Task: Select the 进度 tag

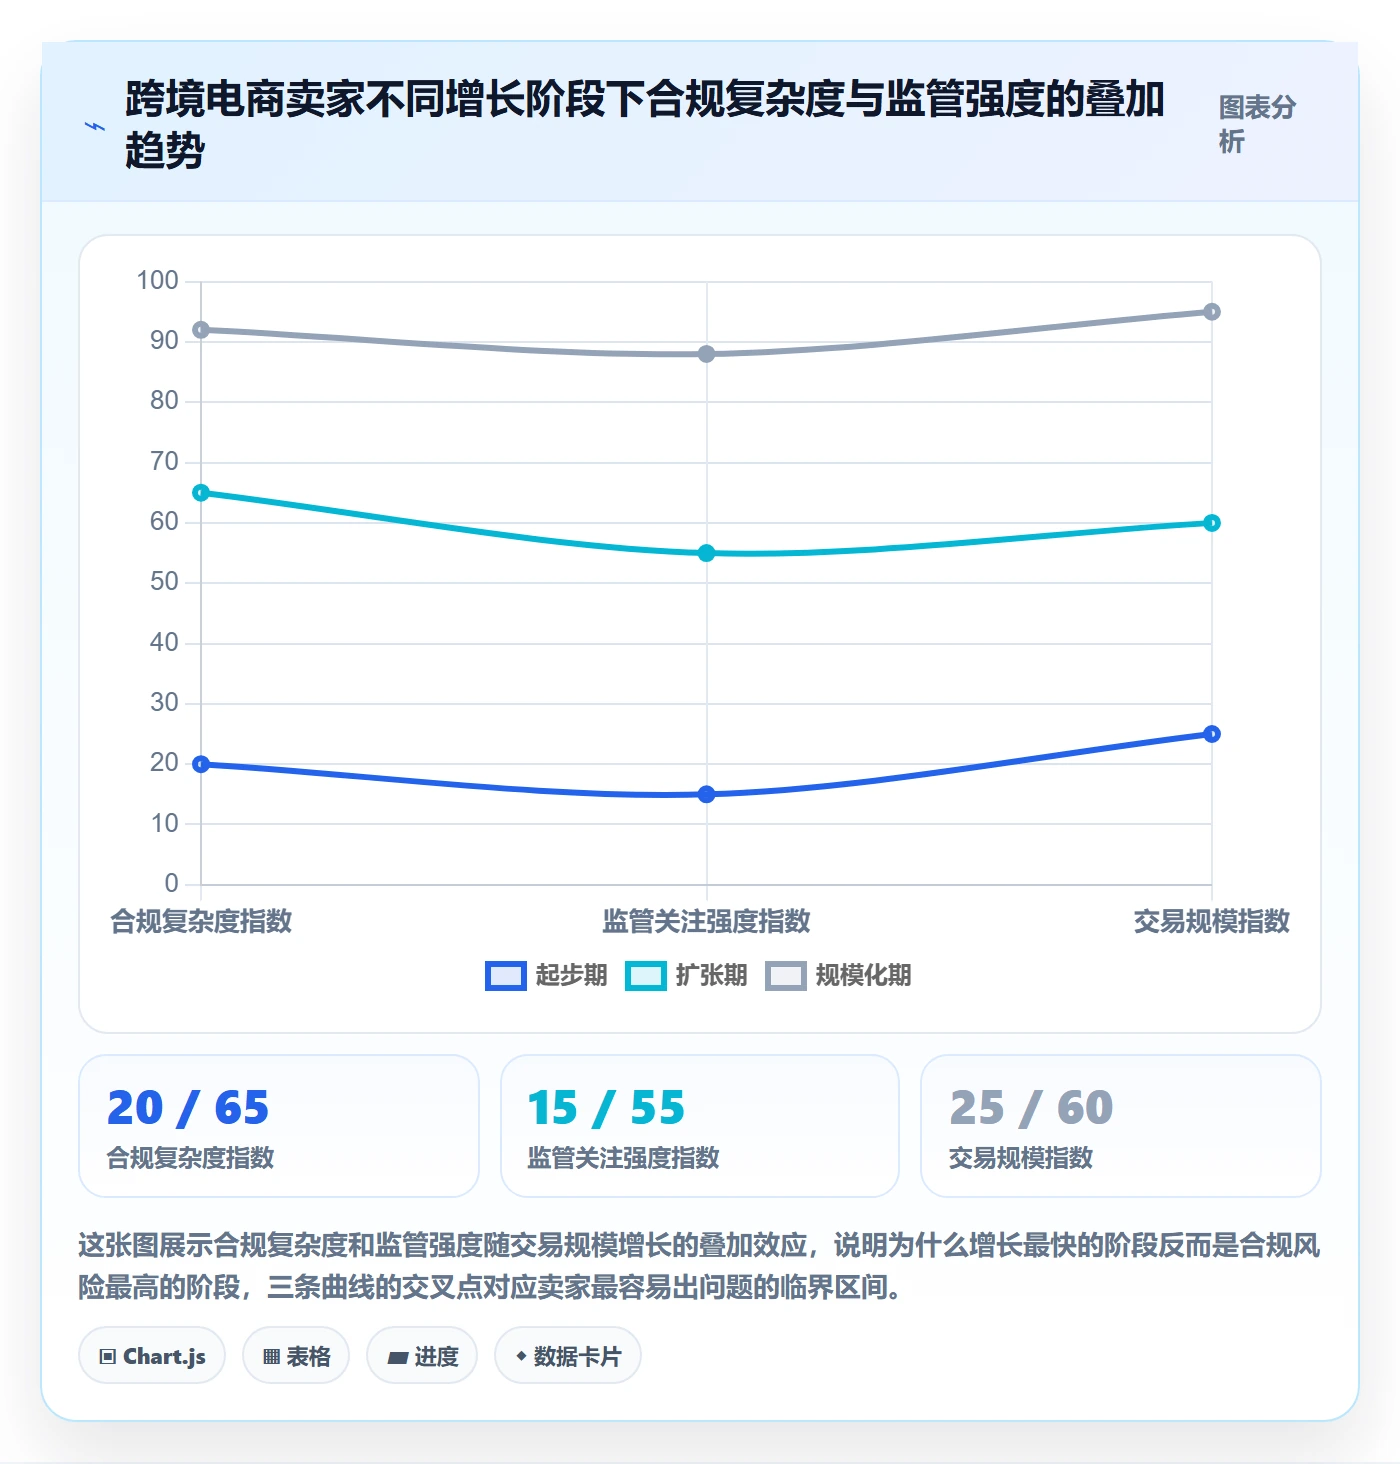Action: tap(422, 1356)
